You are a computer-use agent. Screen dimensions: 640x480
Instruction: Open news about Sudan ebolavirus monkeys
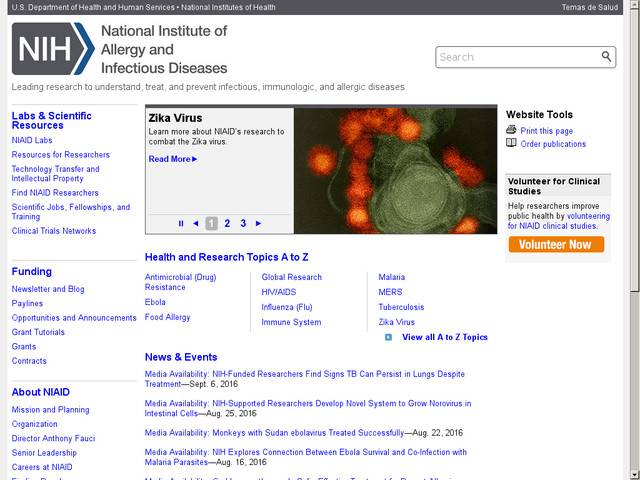tap(274, 433)
